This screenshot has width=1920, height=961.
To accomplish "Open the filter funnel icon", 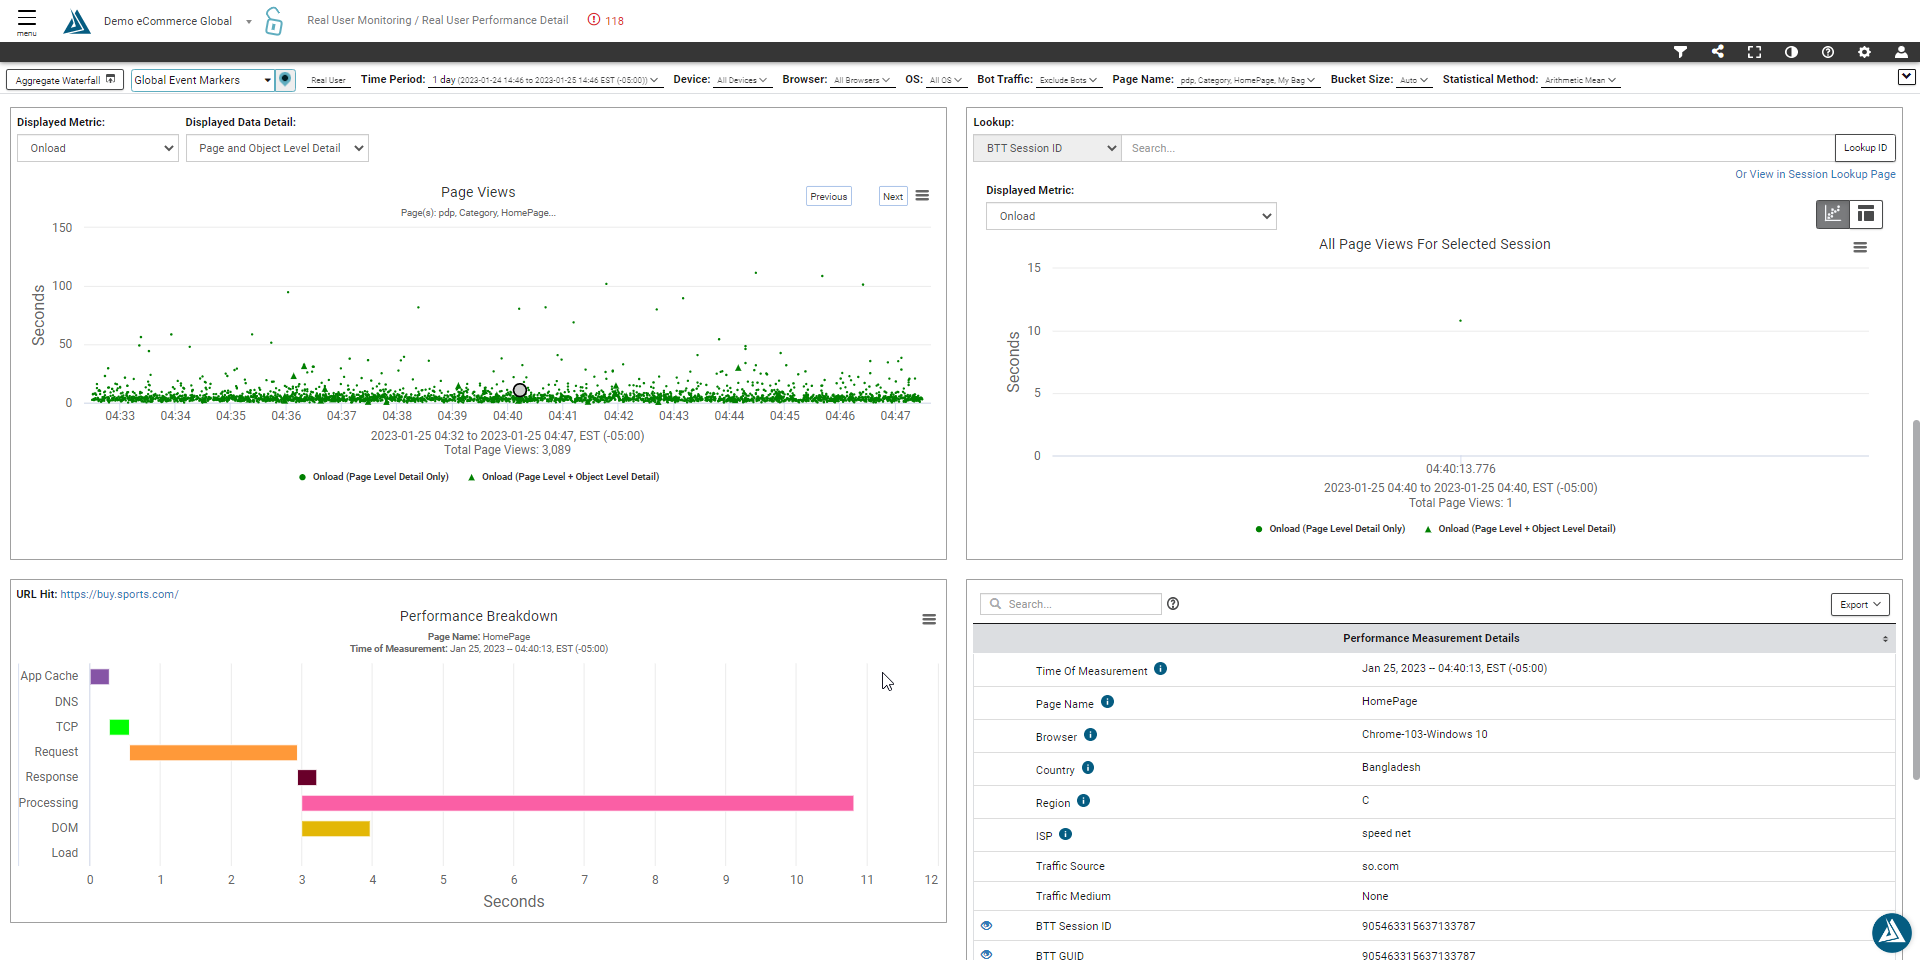I will (x=1680, y=52).
